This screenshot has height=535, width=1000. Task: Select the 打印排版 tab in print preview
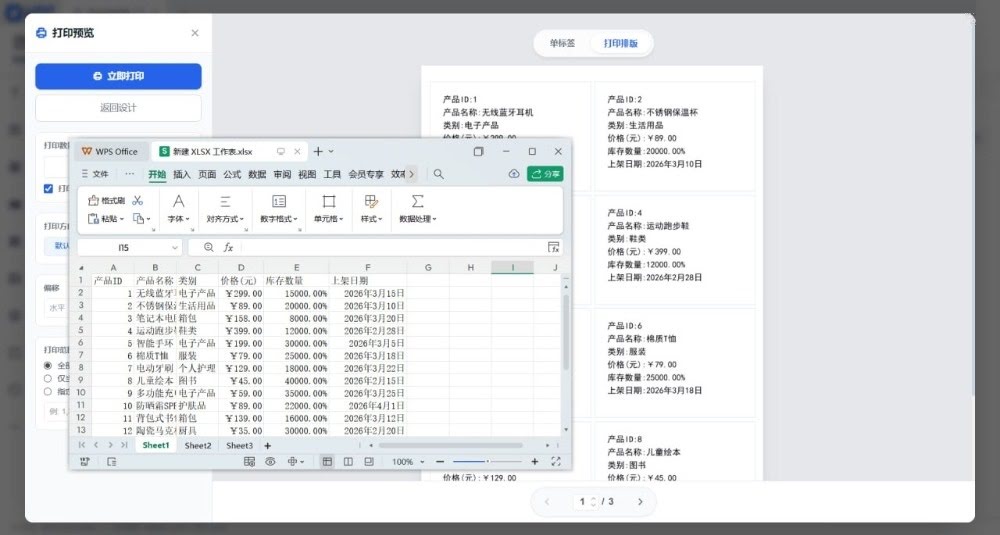click(x=621, y=43)
